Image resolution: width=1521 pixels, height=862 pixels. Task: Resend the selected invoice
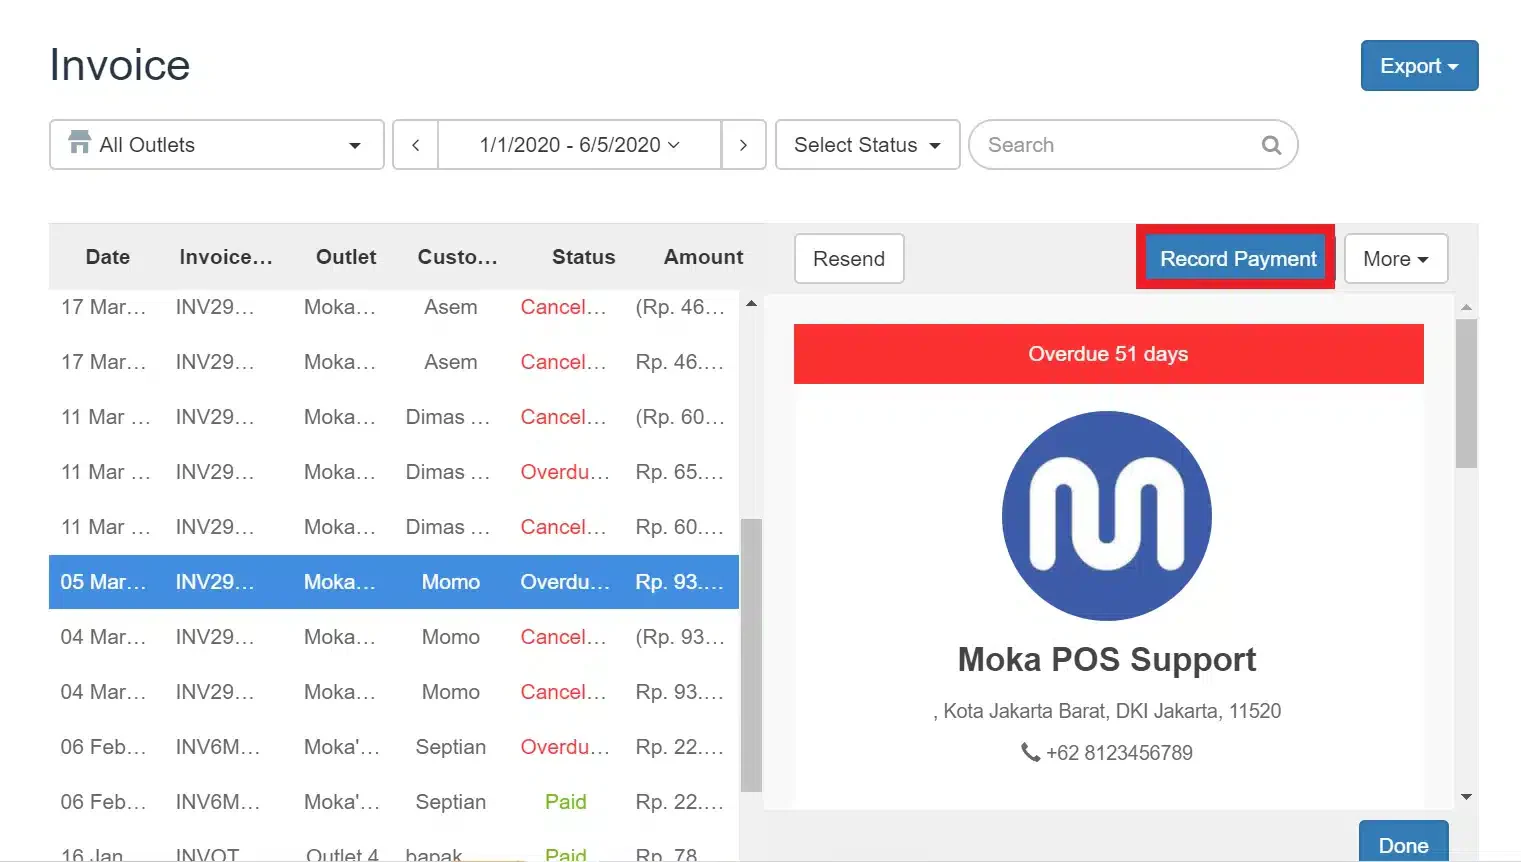coord(849,259)
